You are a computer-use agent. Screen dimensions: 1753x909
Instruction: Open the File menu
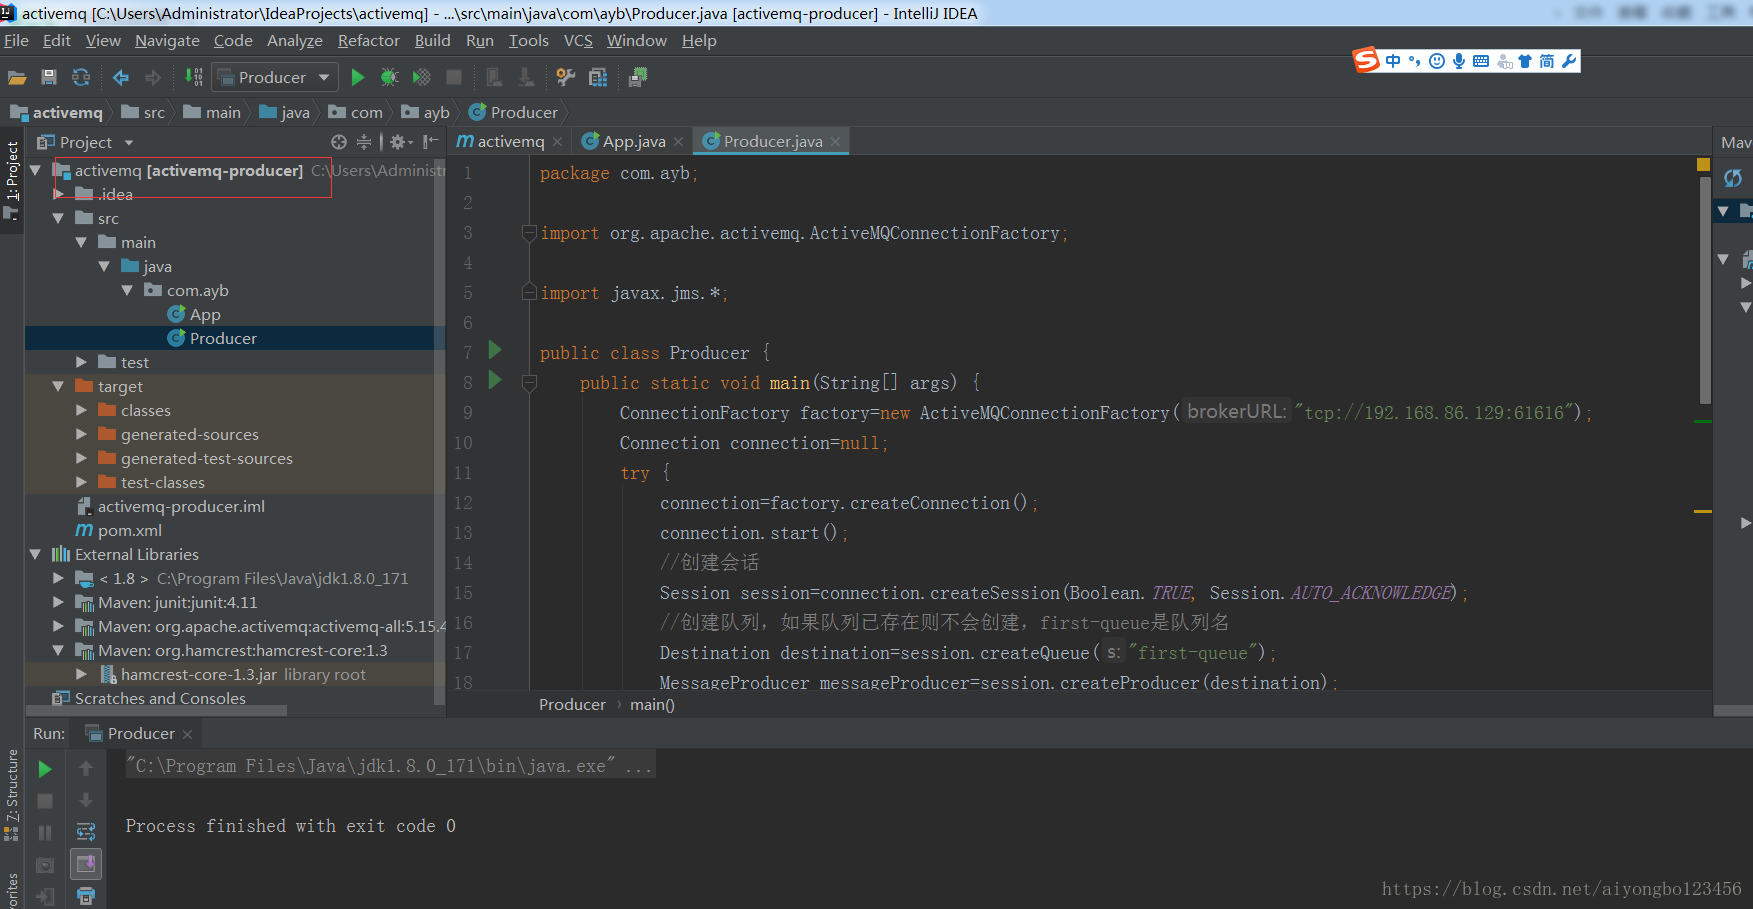point(16,41)
